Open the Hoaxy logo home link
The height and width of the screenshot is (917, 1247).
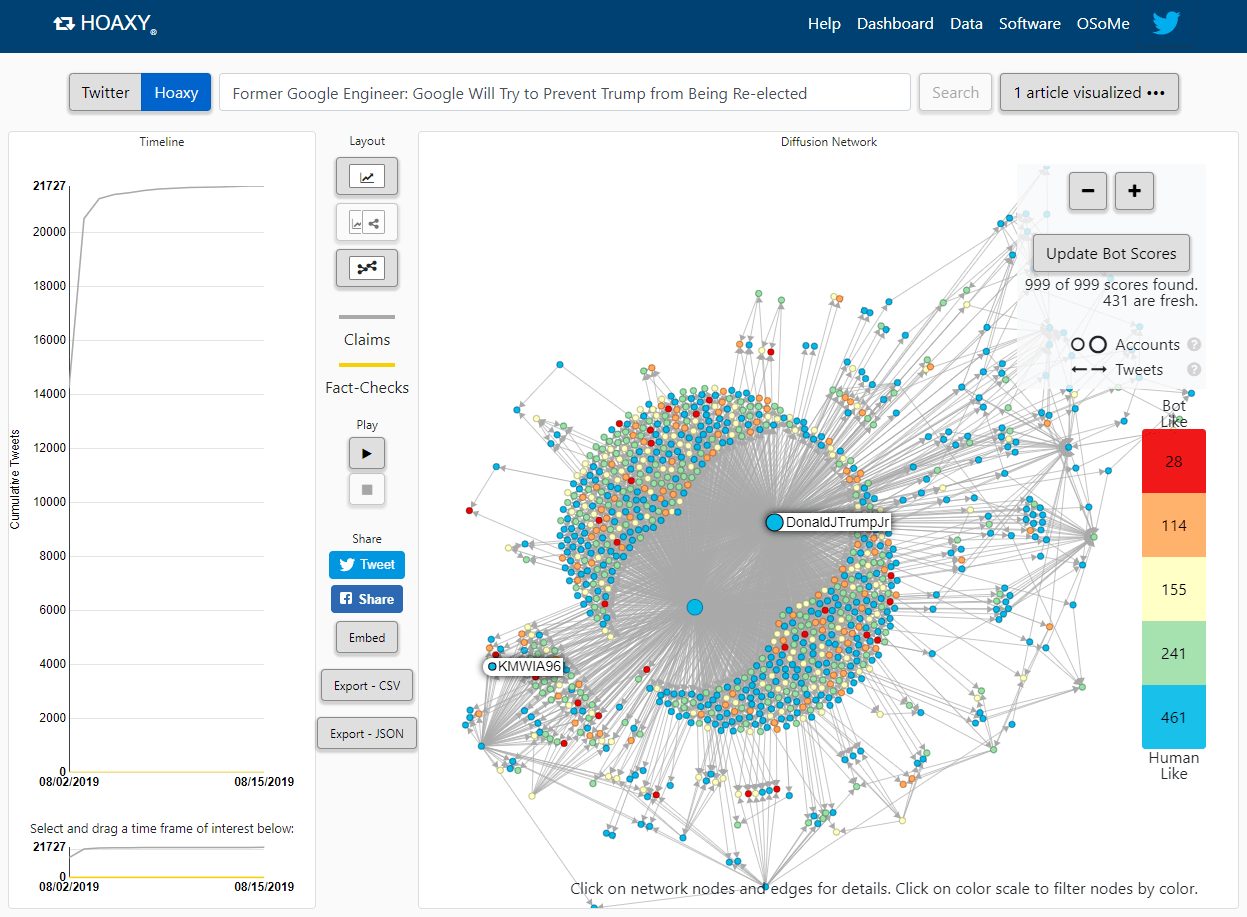pyautogui.click(x=105, y=23)
